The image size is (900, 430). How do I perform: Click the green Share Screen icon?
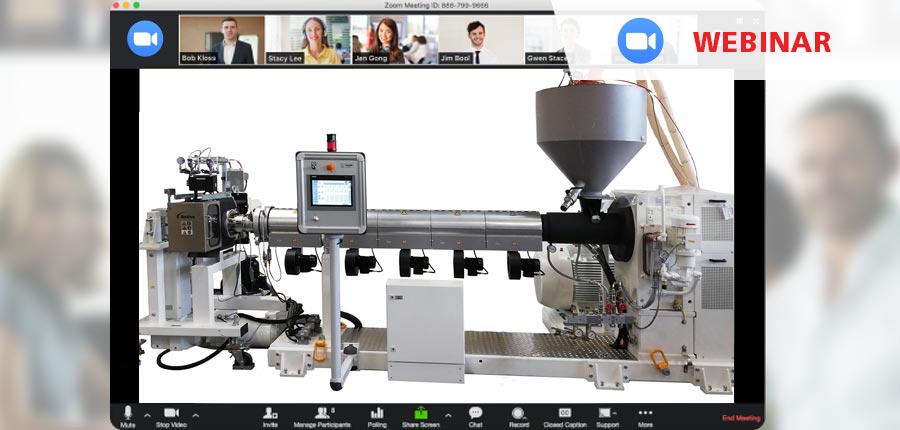421,413
